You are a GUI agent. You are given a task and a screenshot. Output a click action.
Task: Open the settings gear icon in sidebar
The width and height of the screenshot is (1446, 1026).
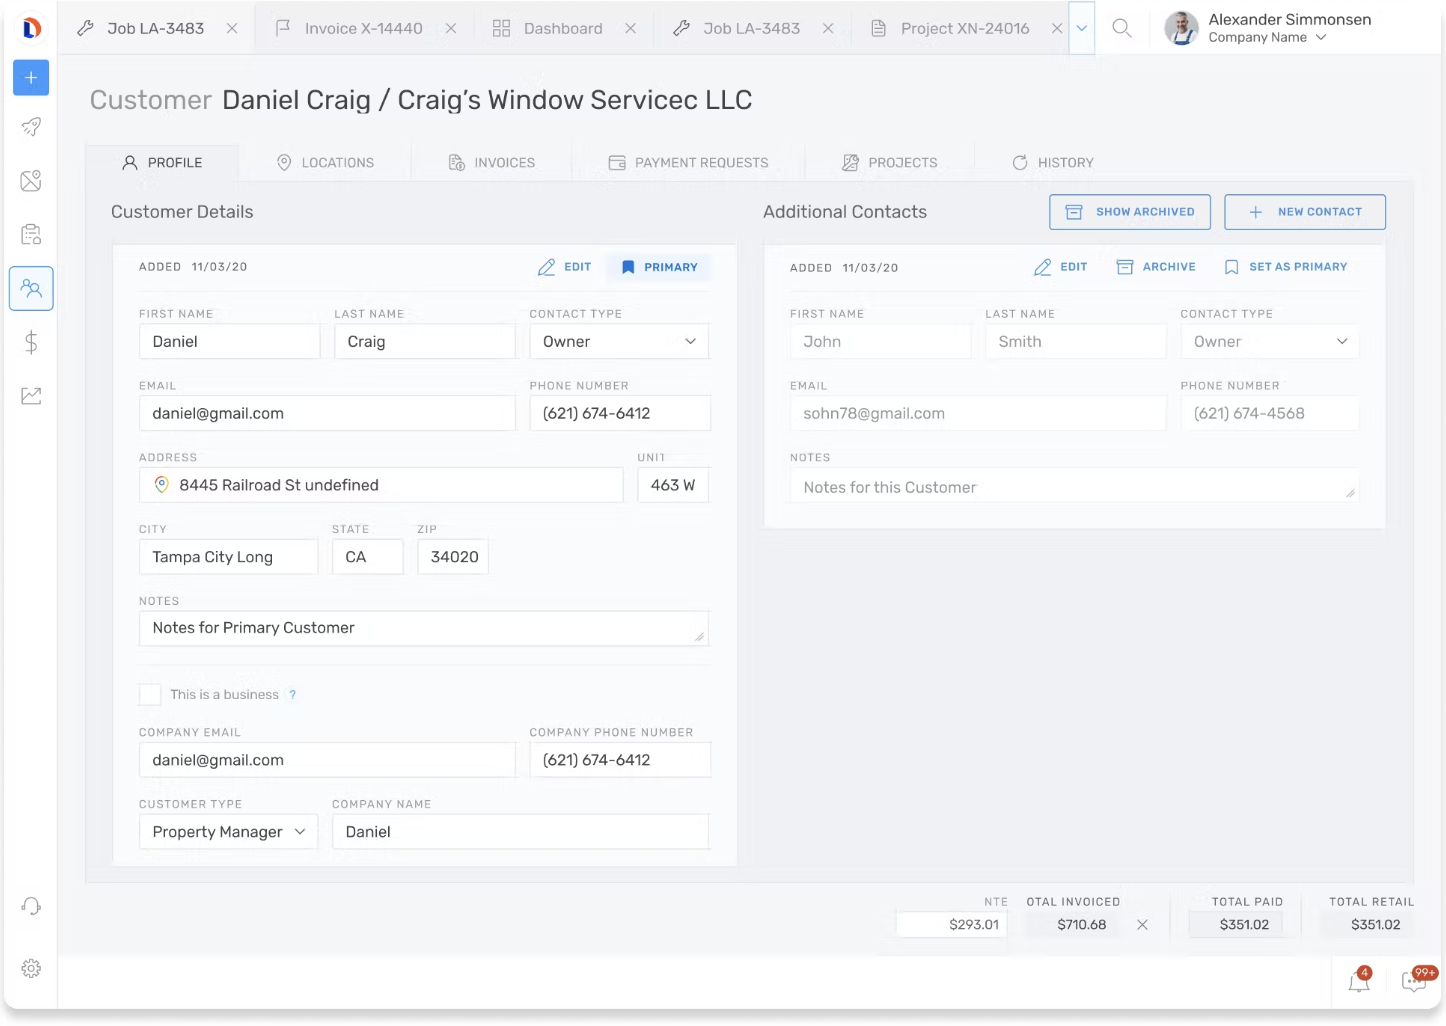pyautogui.click(x=31, y=968)
